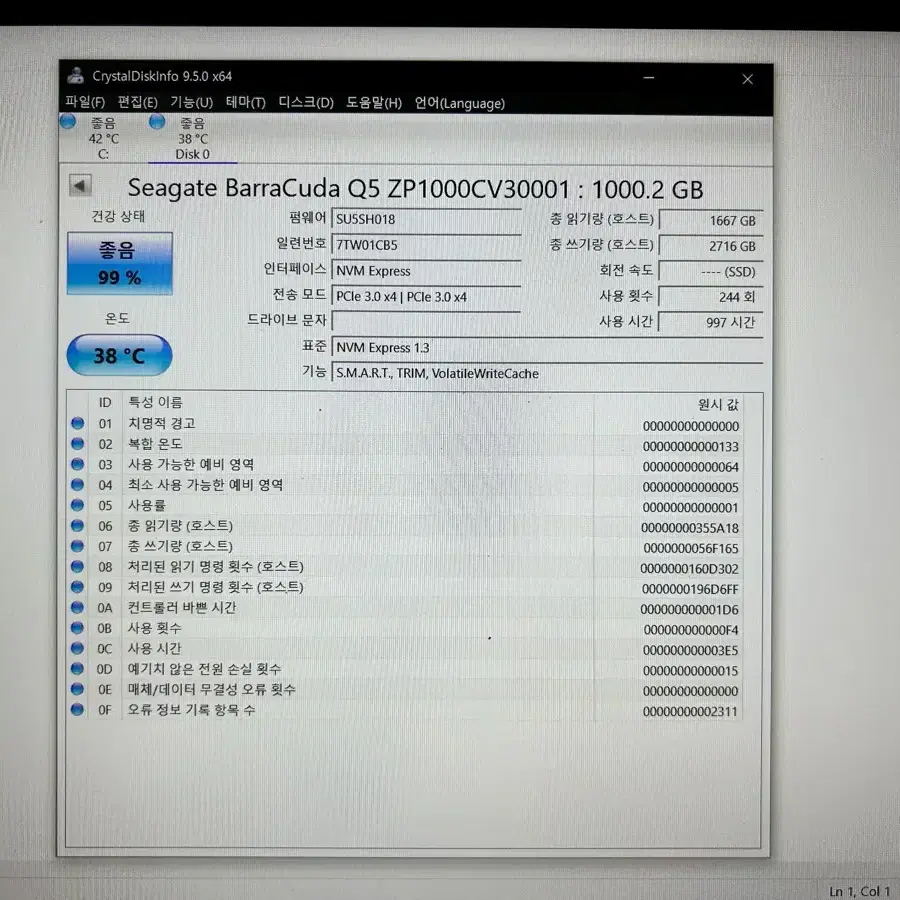Click the status orb of row 08

(77, 567)
